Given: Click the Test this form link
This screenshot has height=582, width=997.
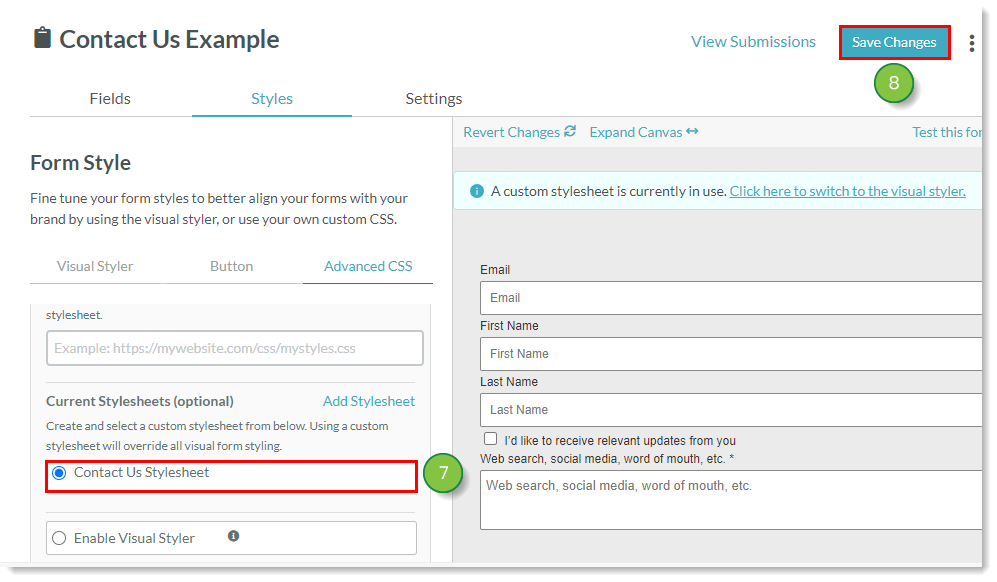Looking at the screenshot, I should (947, 132).
